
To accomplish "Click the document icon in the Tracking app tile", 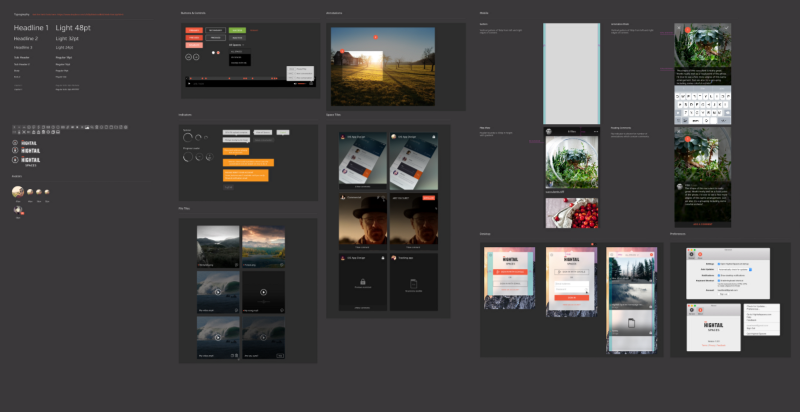I will [414, 284].
